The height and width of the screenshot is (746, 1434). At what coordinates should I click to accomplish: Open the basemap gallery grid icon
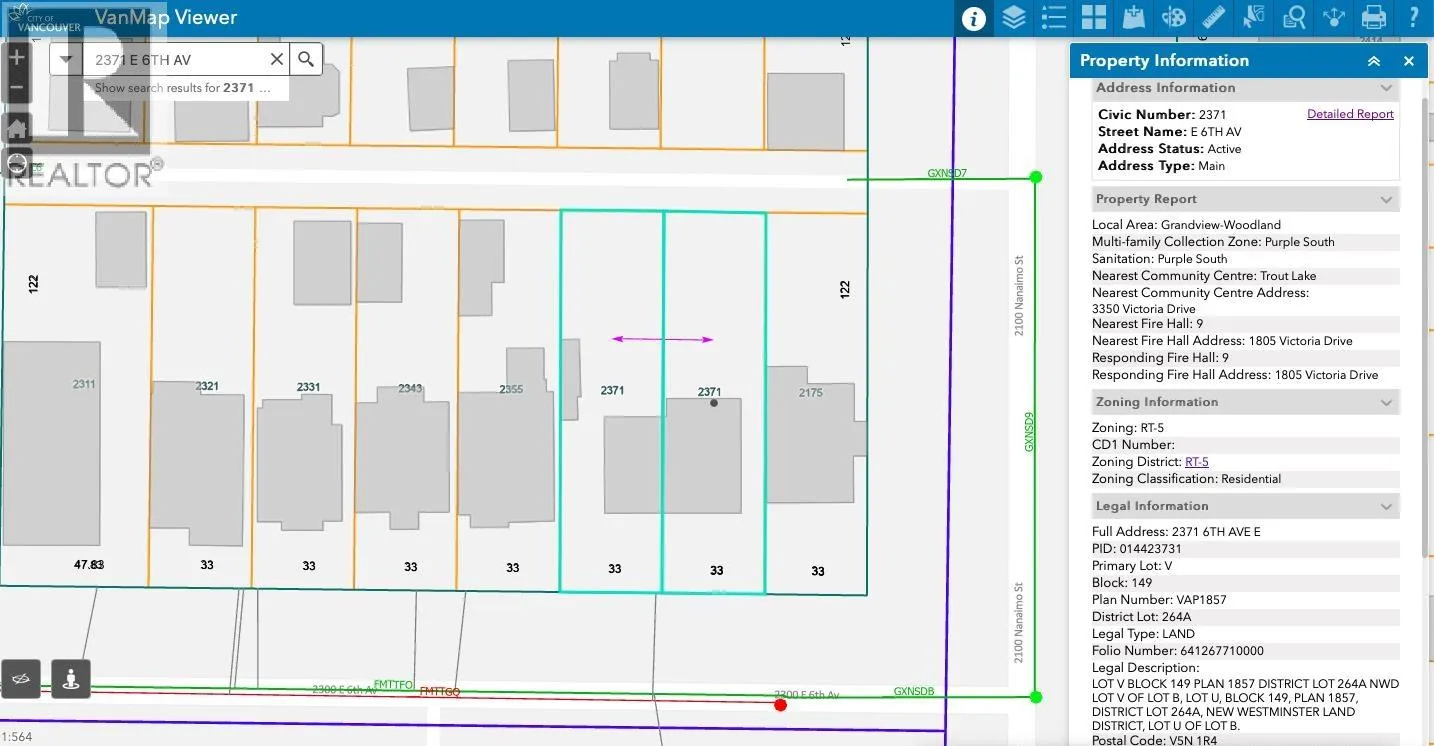1094,18
